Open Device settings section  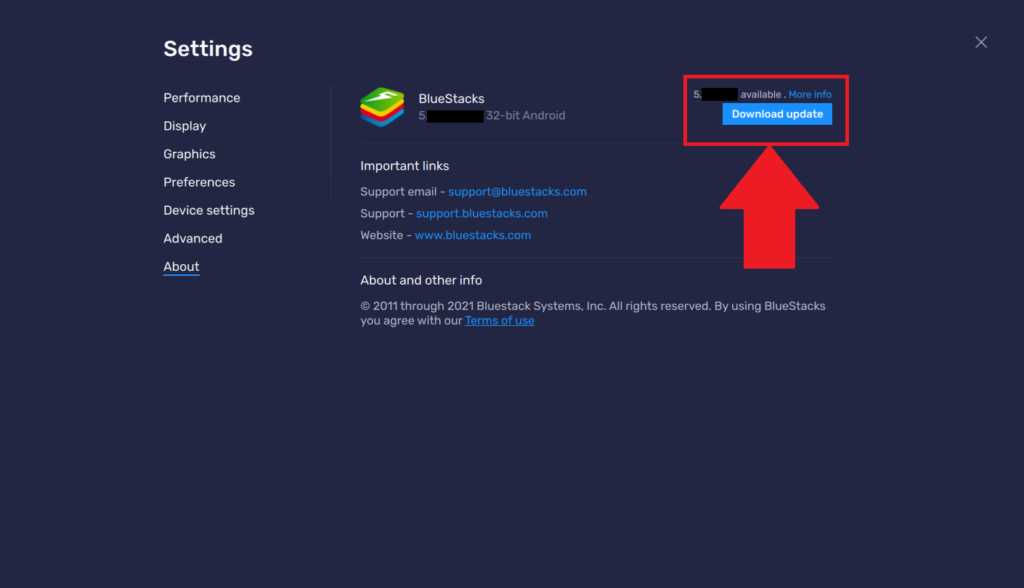(x=209, y=210)
